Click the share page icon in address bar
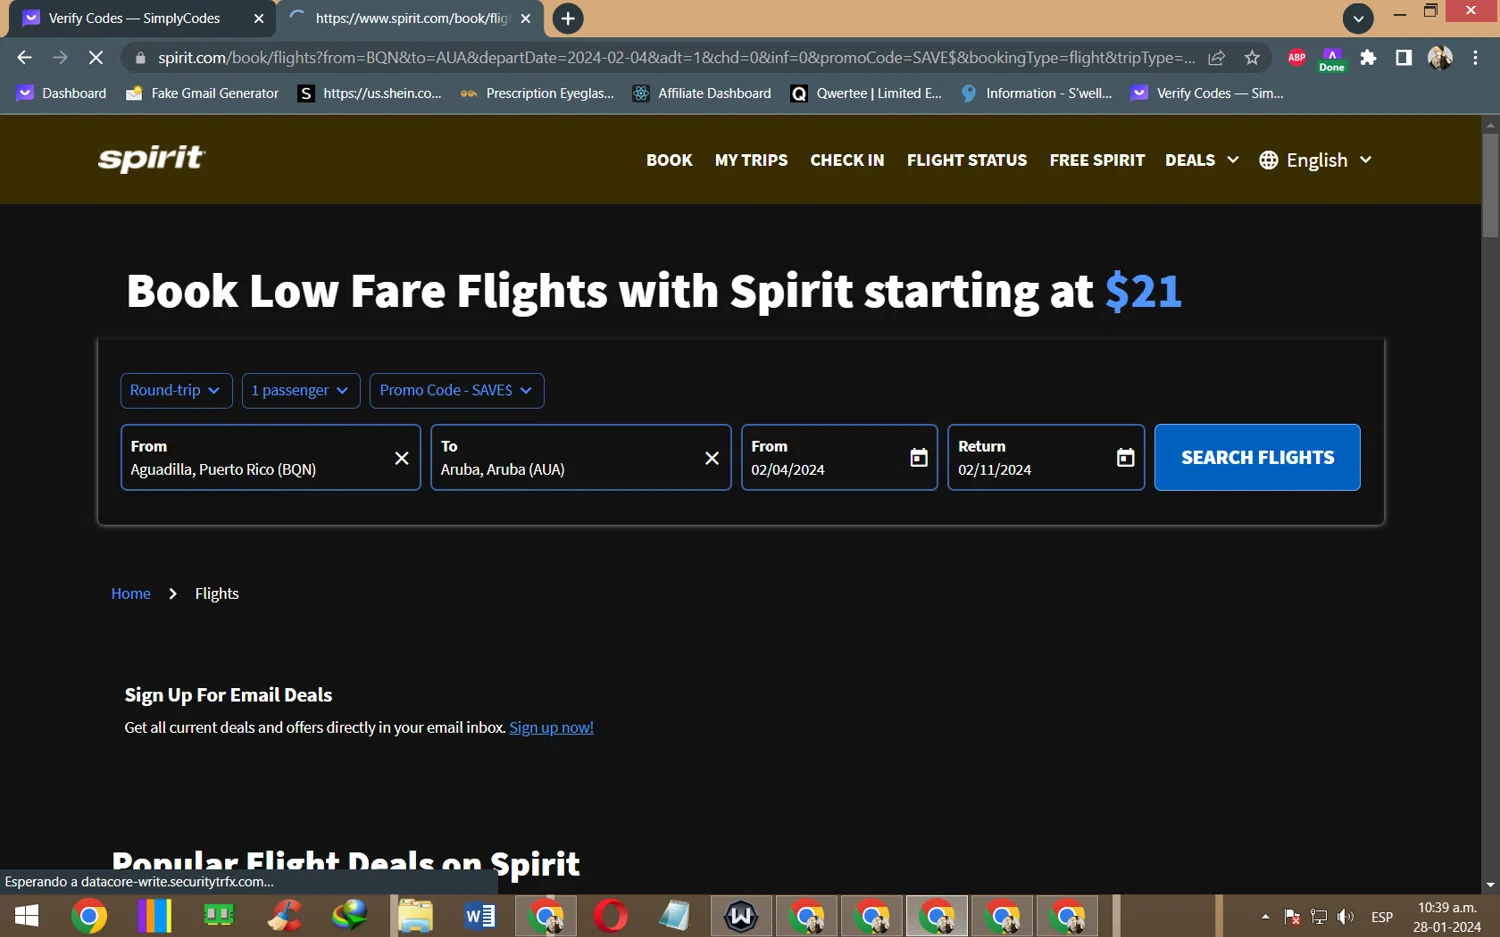Viewport: 1500px width, 937px height. click(x=1217, y=58)
